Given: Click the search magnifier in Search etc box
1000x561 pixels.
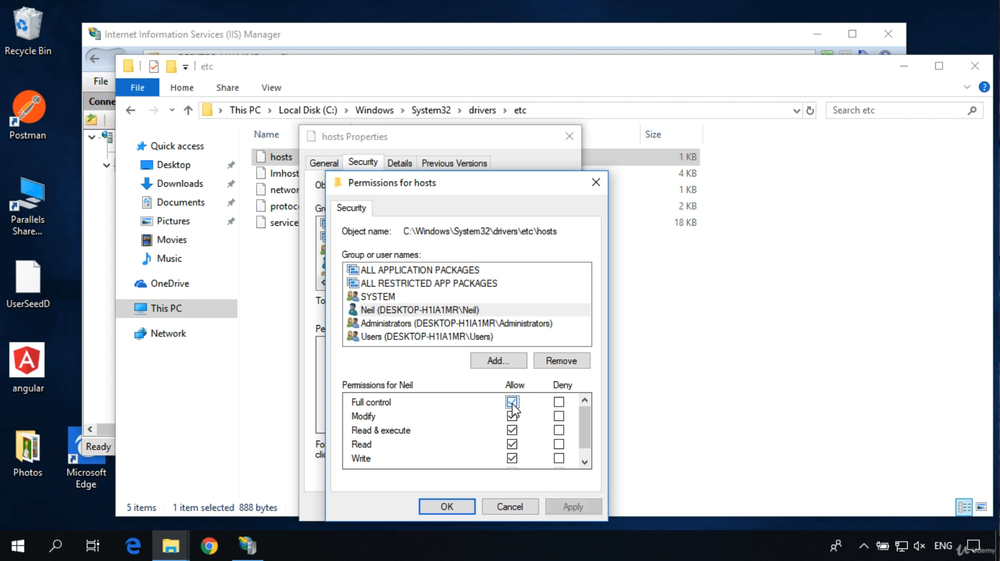Looking at the screenshot, I should tap(972, 110).
